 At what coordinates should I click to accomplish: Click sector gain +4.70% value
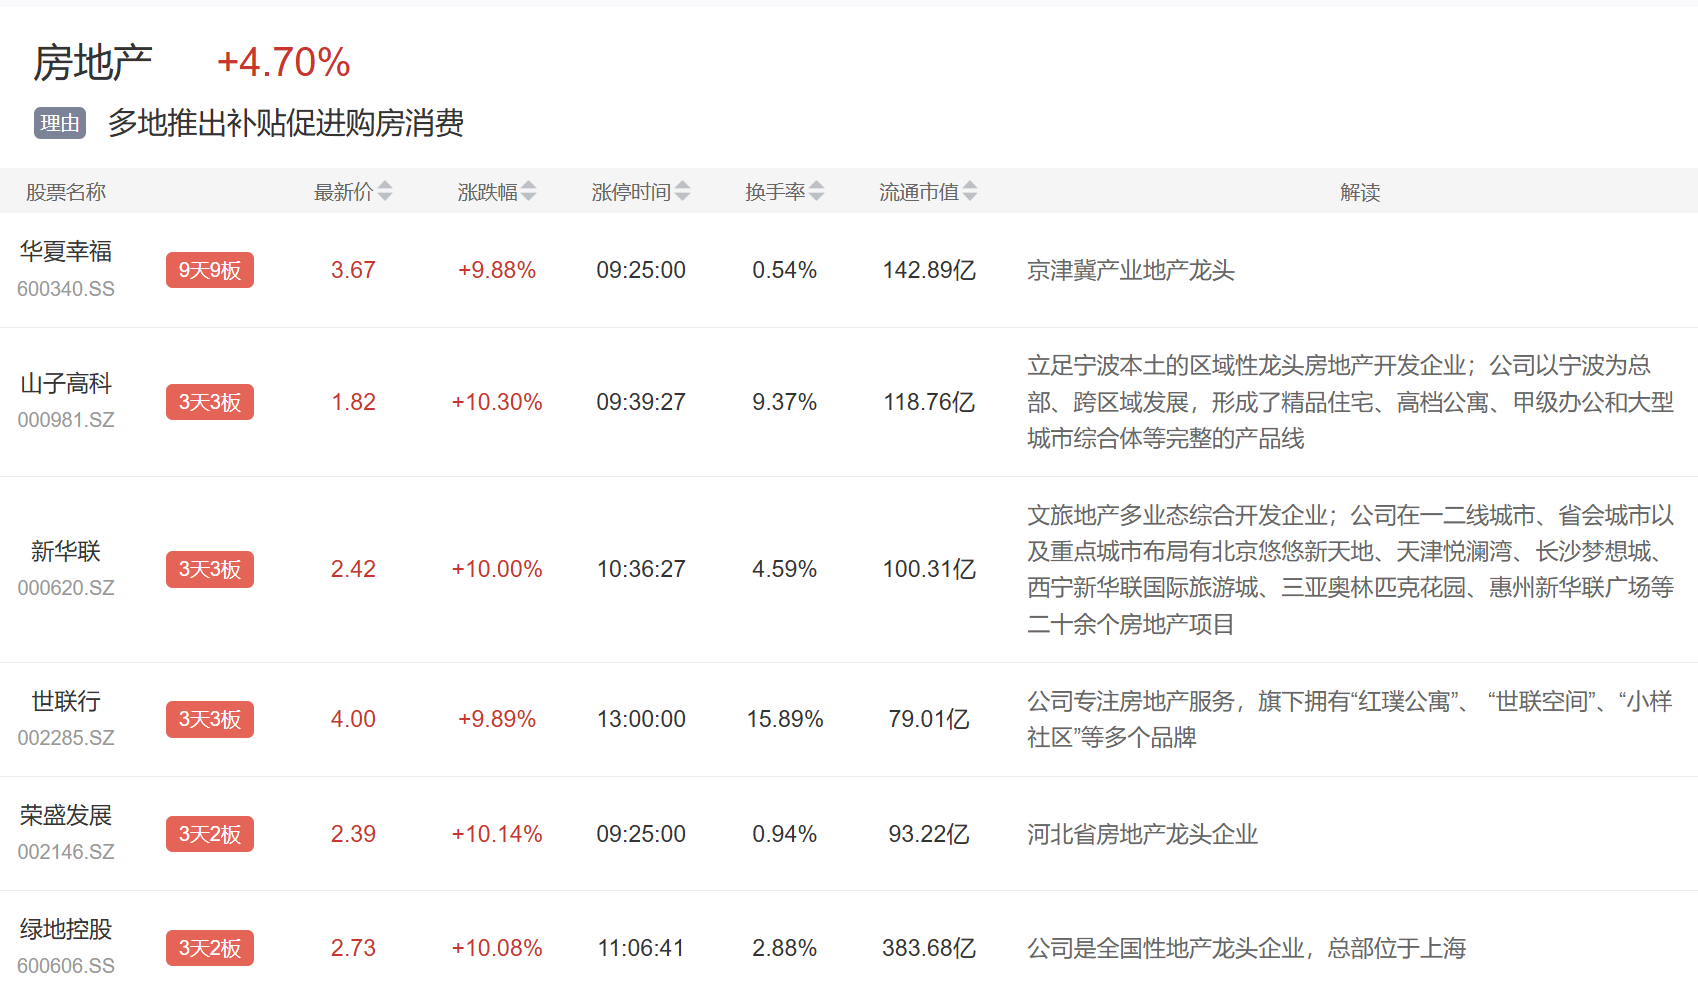tap(284, 63)
